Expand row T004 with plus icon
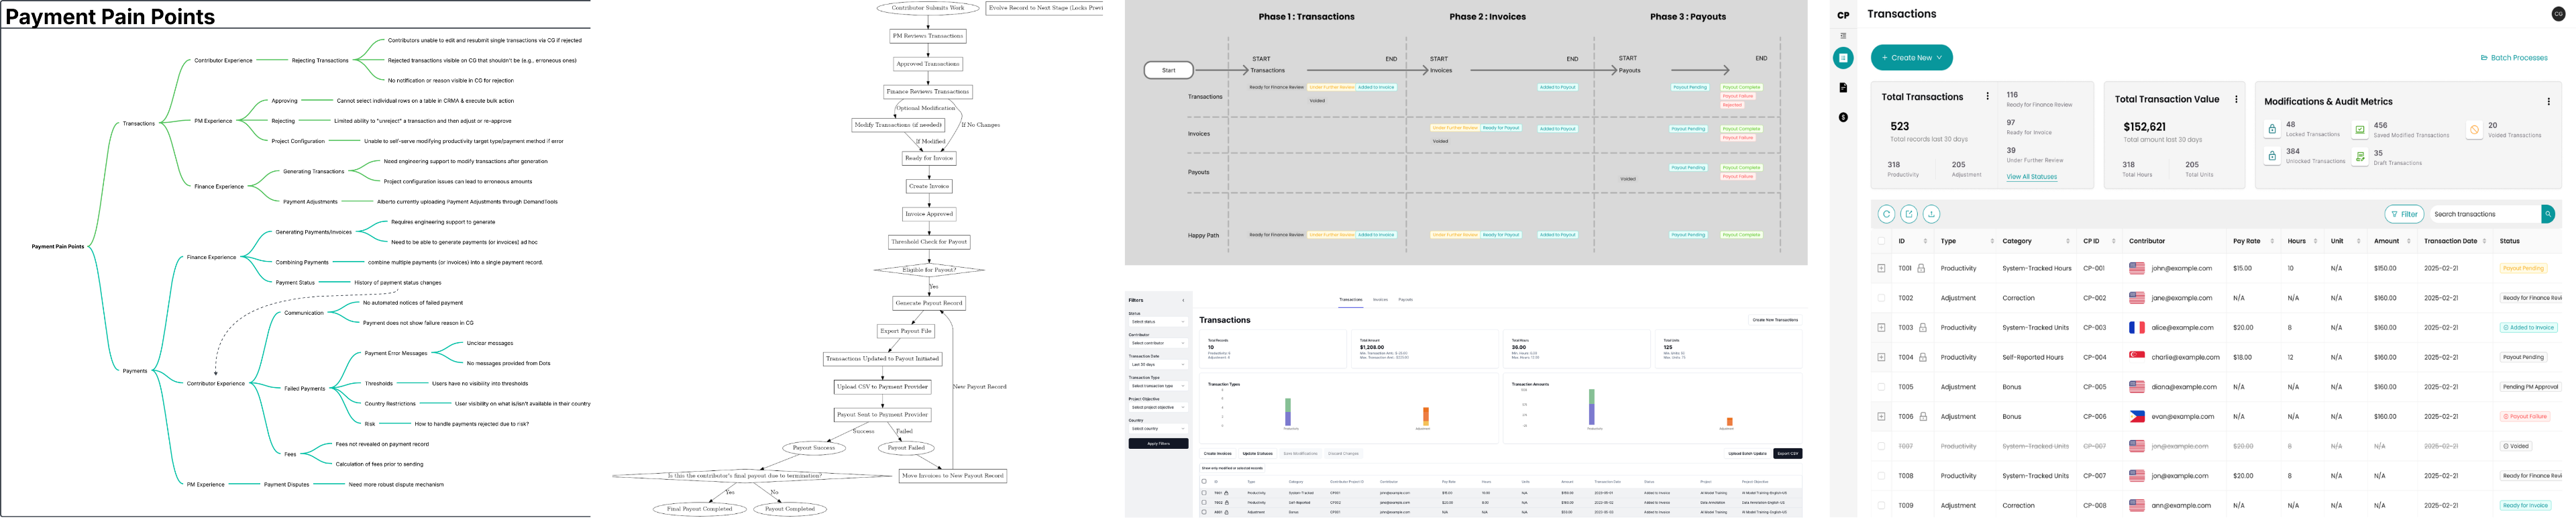 coord(1881,357)
